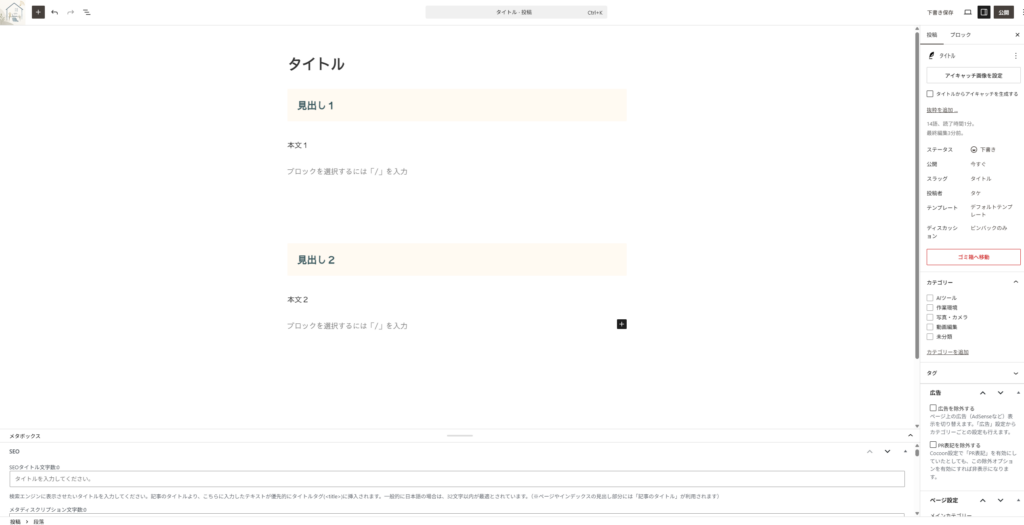Toggle the SEO meta box triangle

point(905,451)
